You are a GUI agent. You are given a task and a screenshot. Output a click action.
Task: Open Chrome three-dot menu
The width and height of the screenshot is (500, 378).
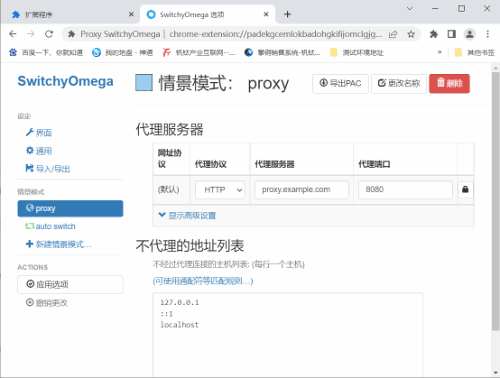(488, 34)
